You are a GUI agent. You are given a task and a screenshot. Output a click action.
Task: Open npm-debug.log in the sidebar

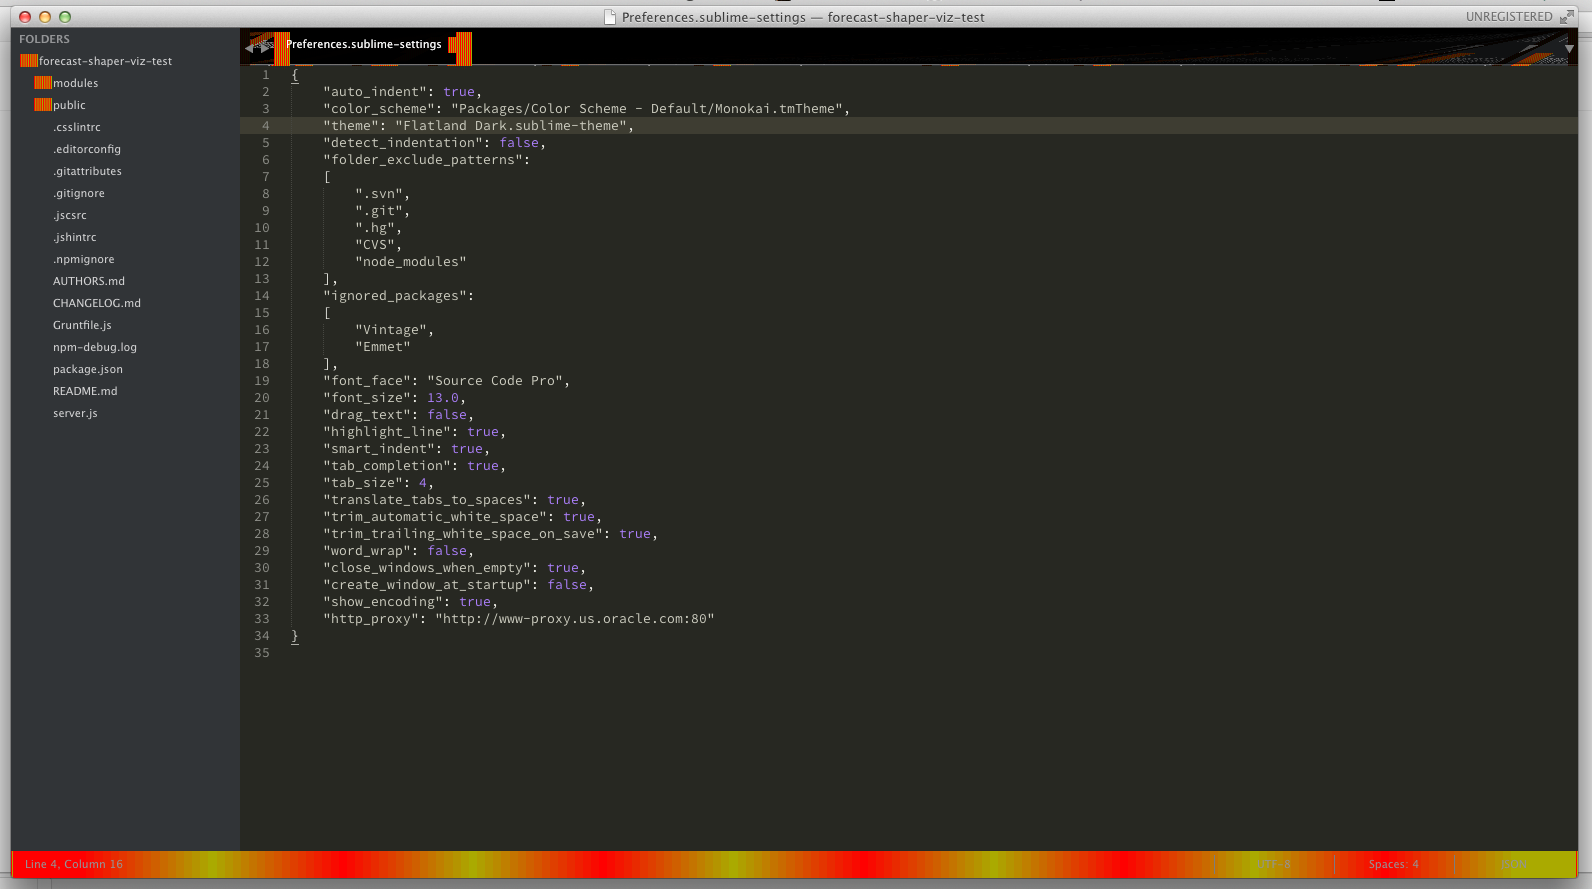pyautogui.click(x=95, y=347)
